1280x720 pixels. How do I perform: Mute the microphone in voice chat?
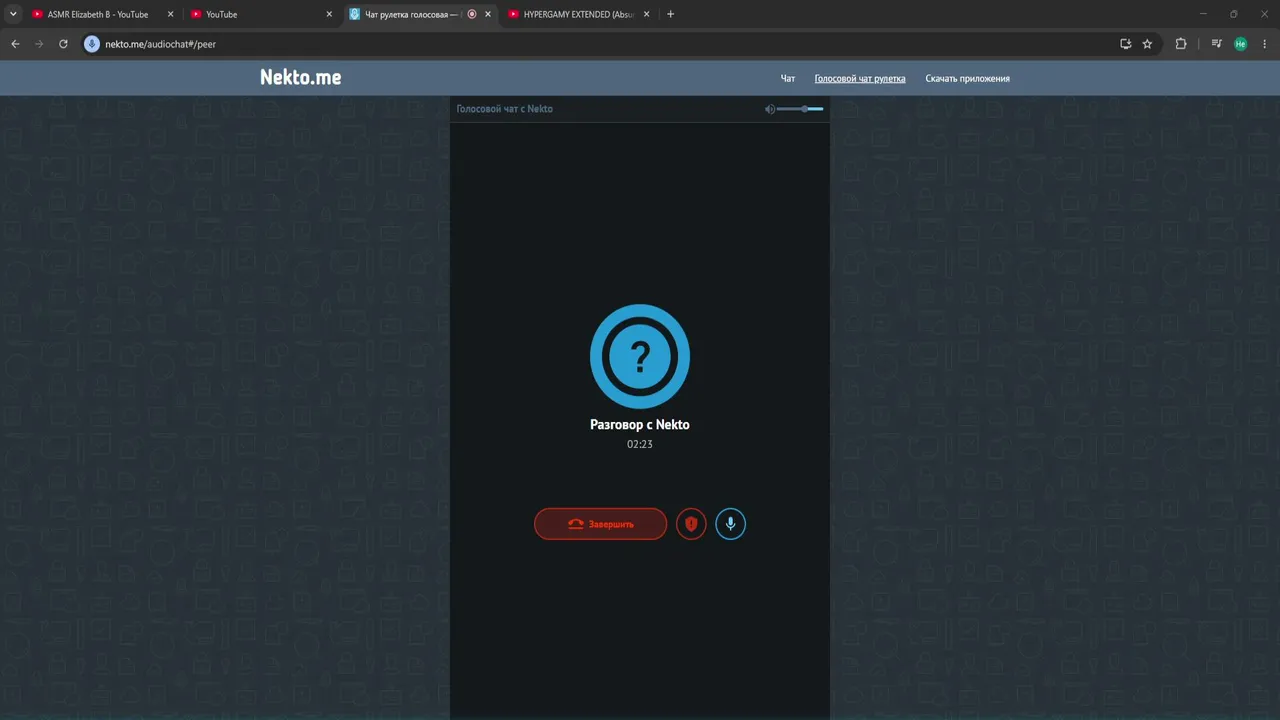[x=731, y=524]
